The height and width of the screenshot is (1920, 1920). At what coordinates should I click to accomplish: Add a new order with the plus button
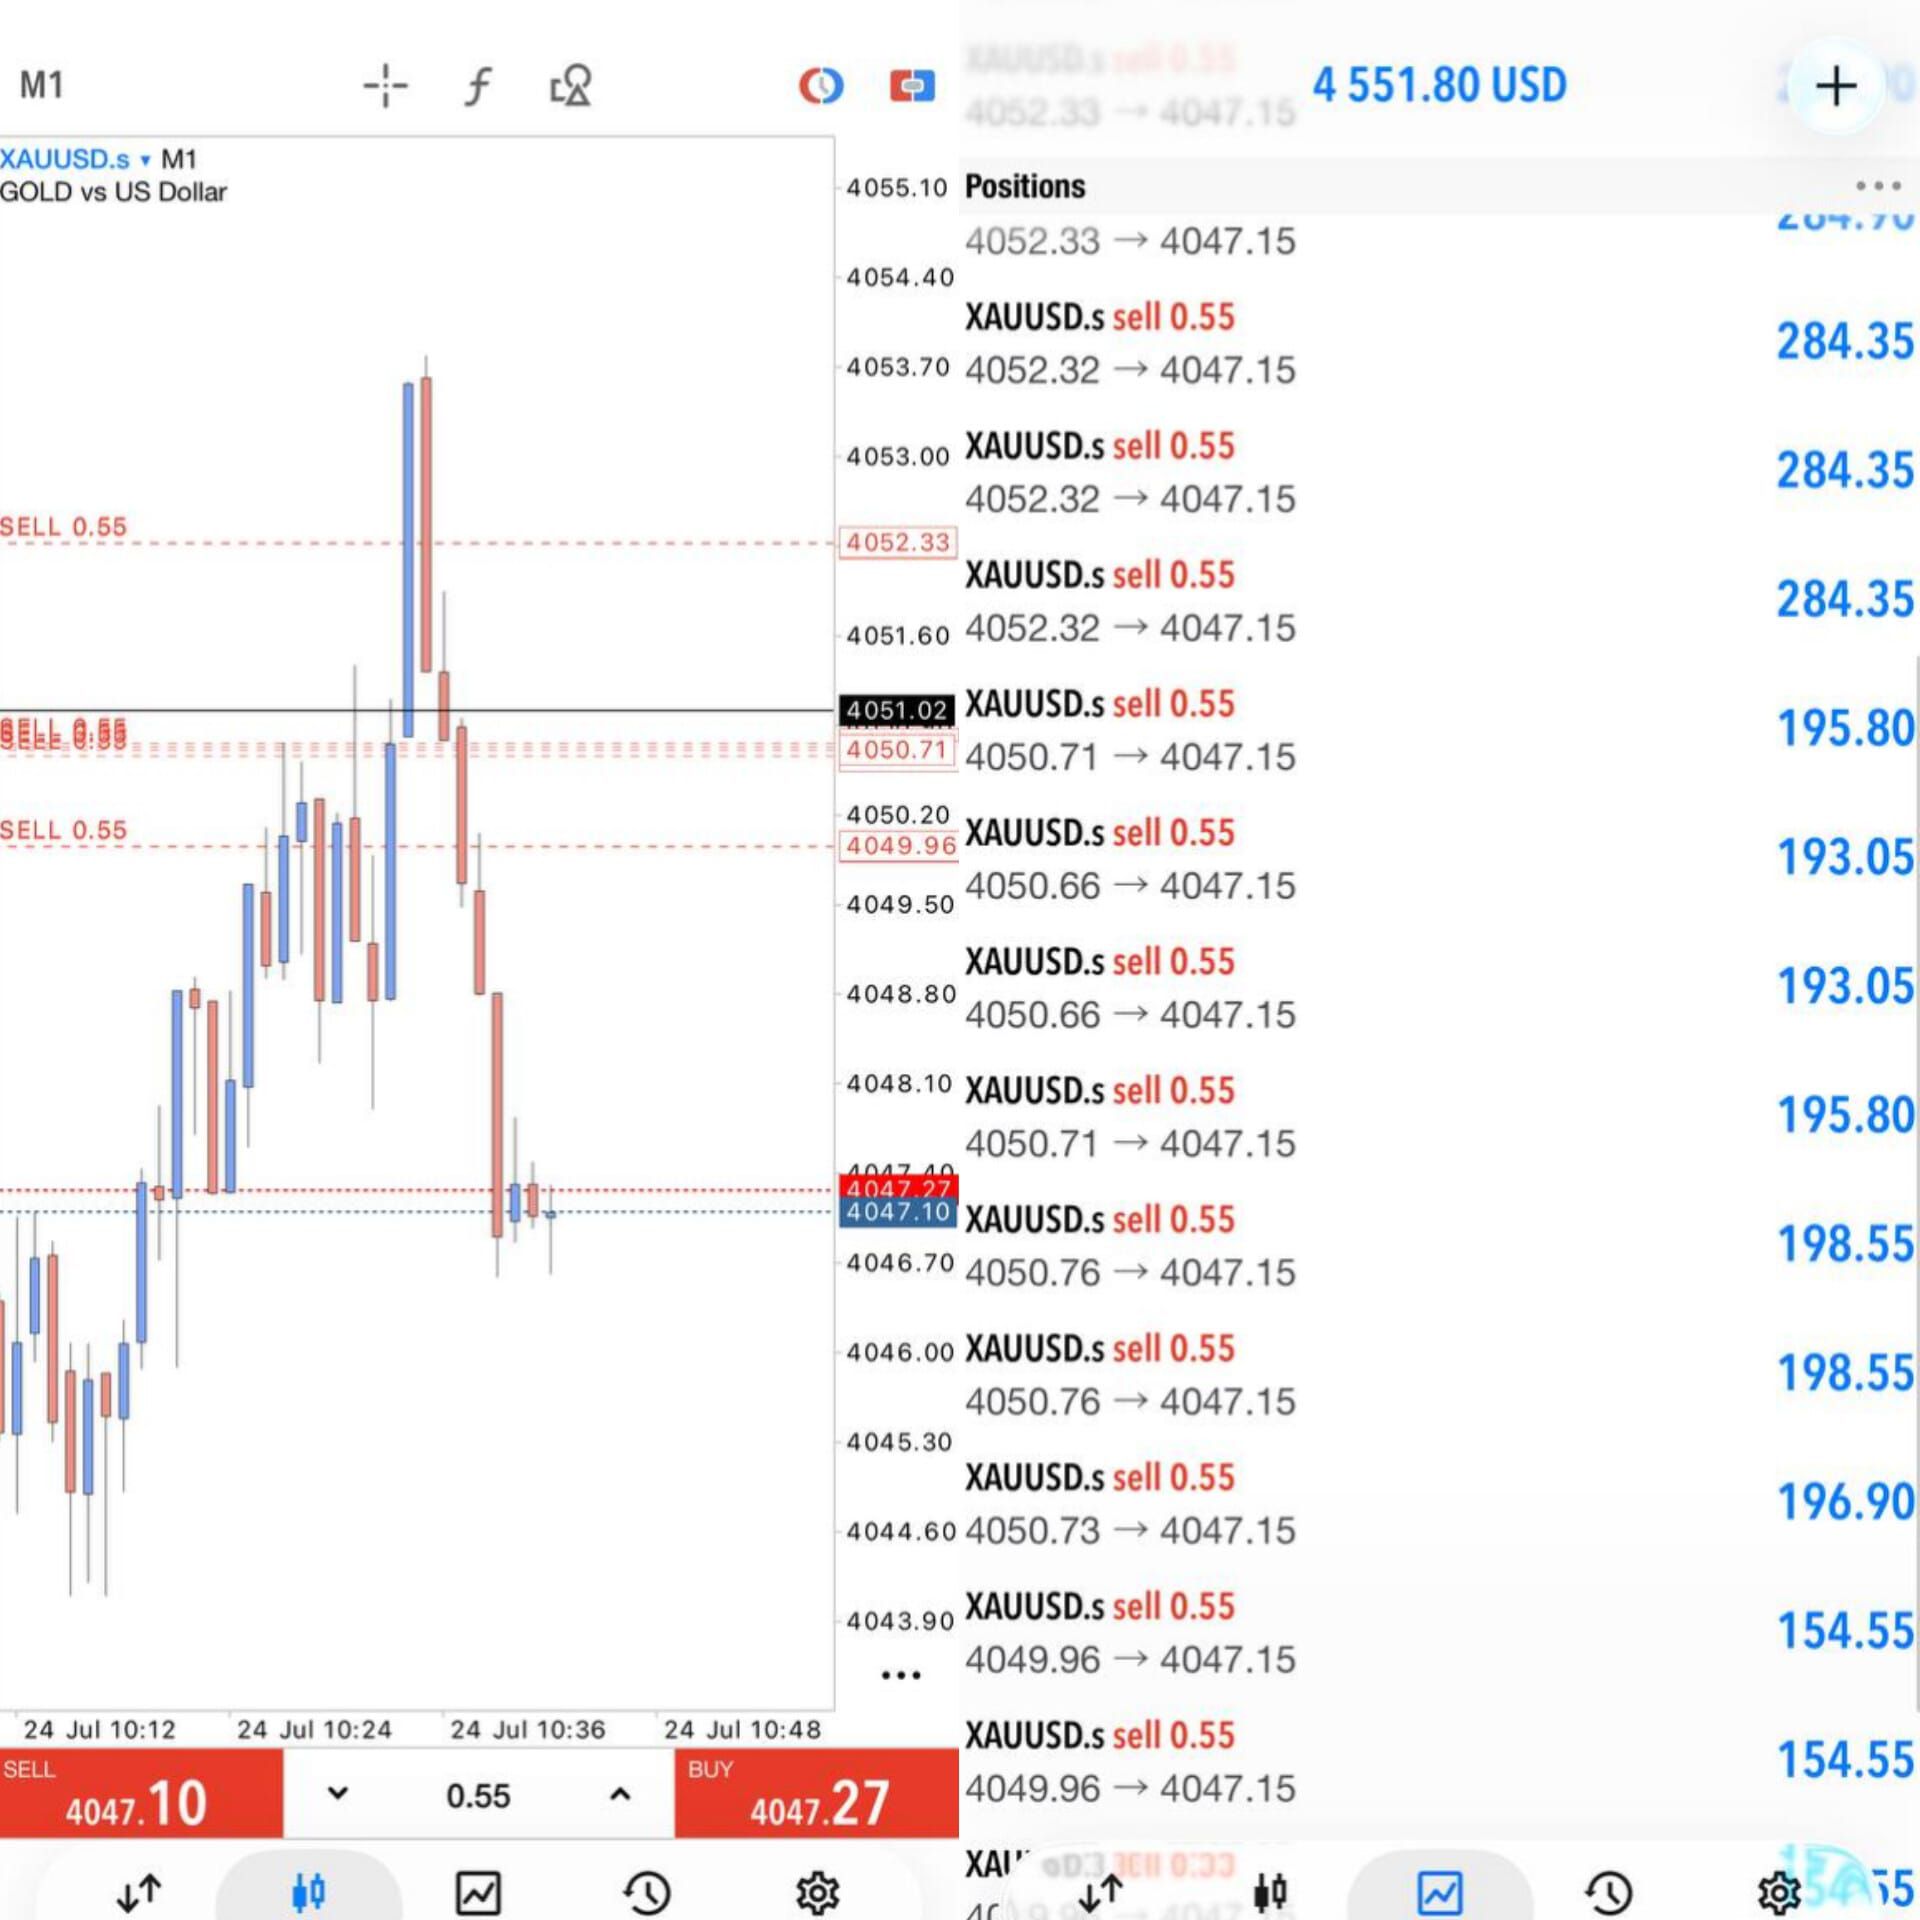click(x=1835, y=86)
